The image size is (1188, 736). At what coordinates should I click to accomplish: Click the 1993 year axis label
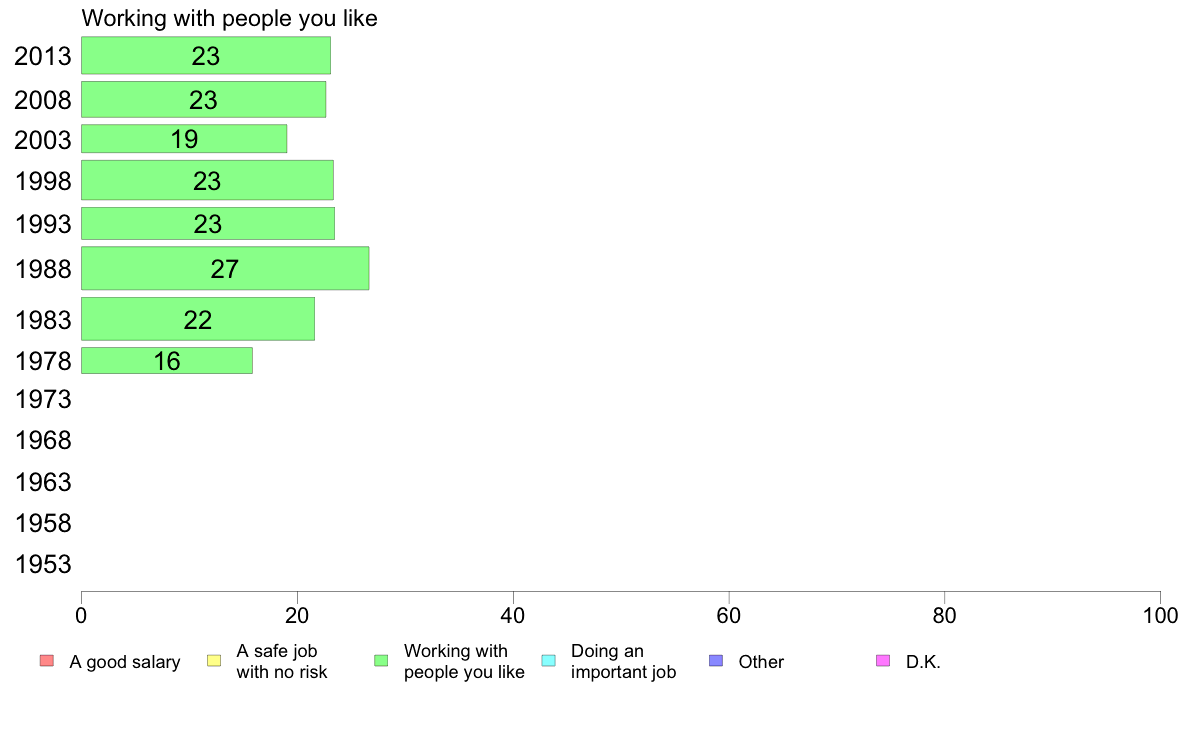click(x=43, y=224)
